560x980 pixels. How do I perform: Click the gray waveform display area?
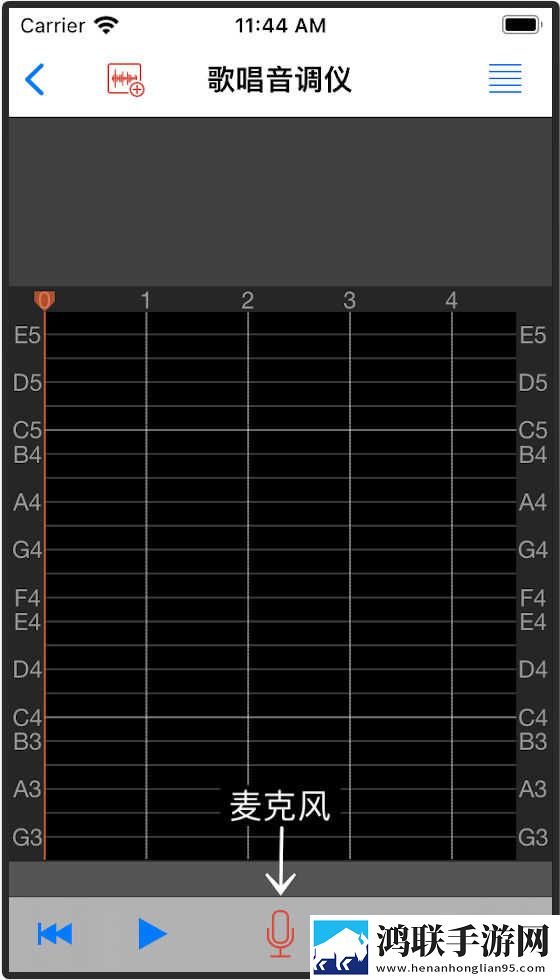point(280,202)
